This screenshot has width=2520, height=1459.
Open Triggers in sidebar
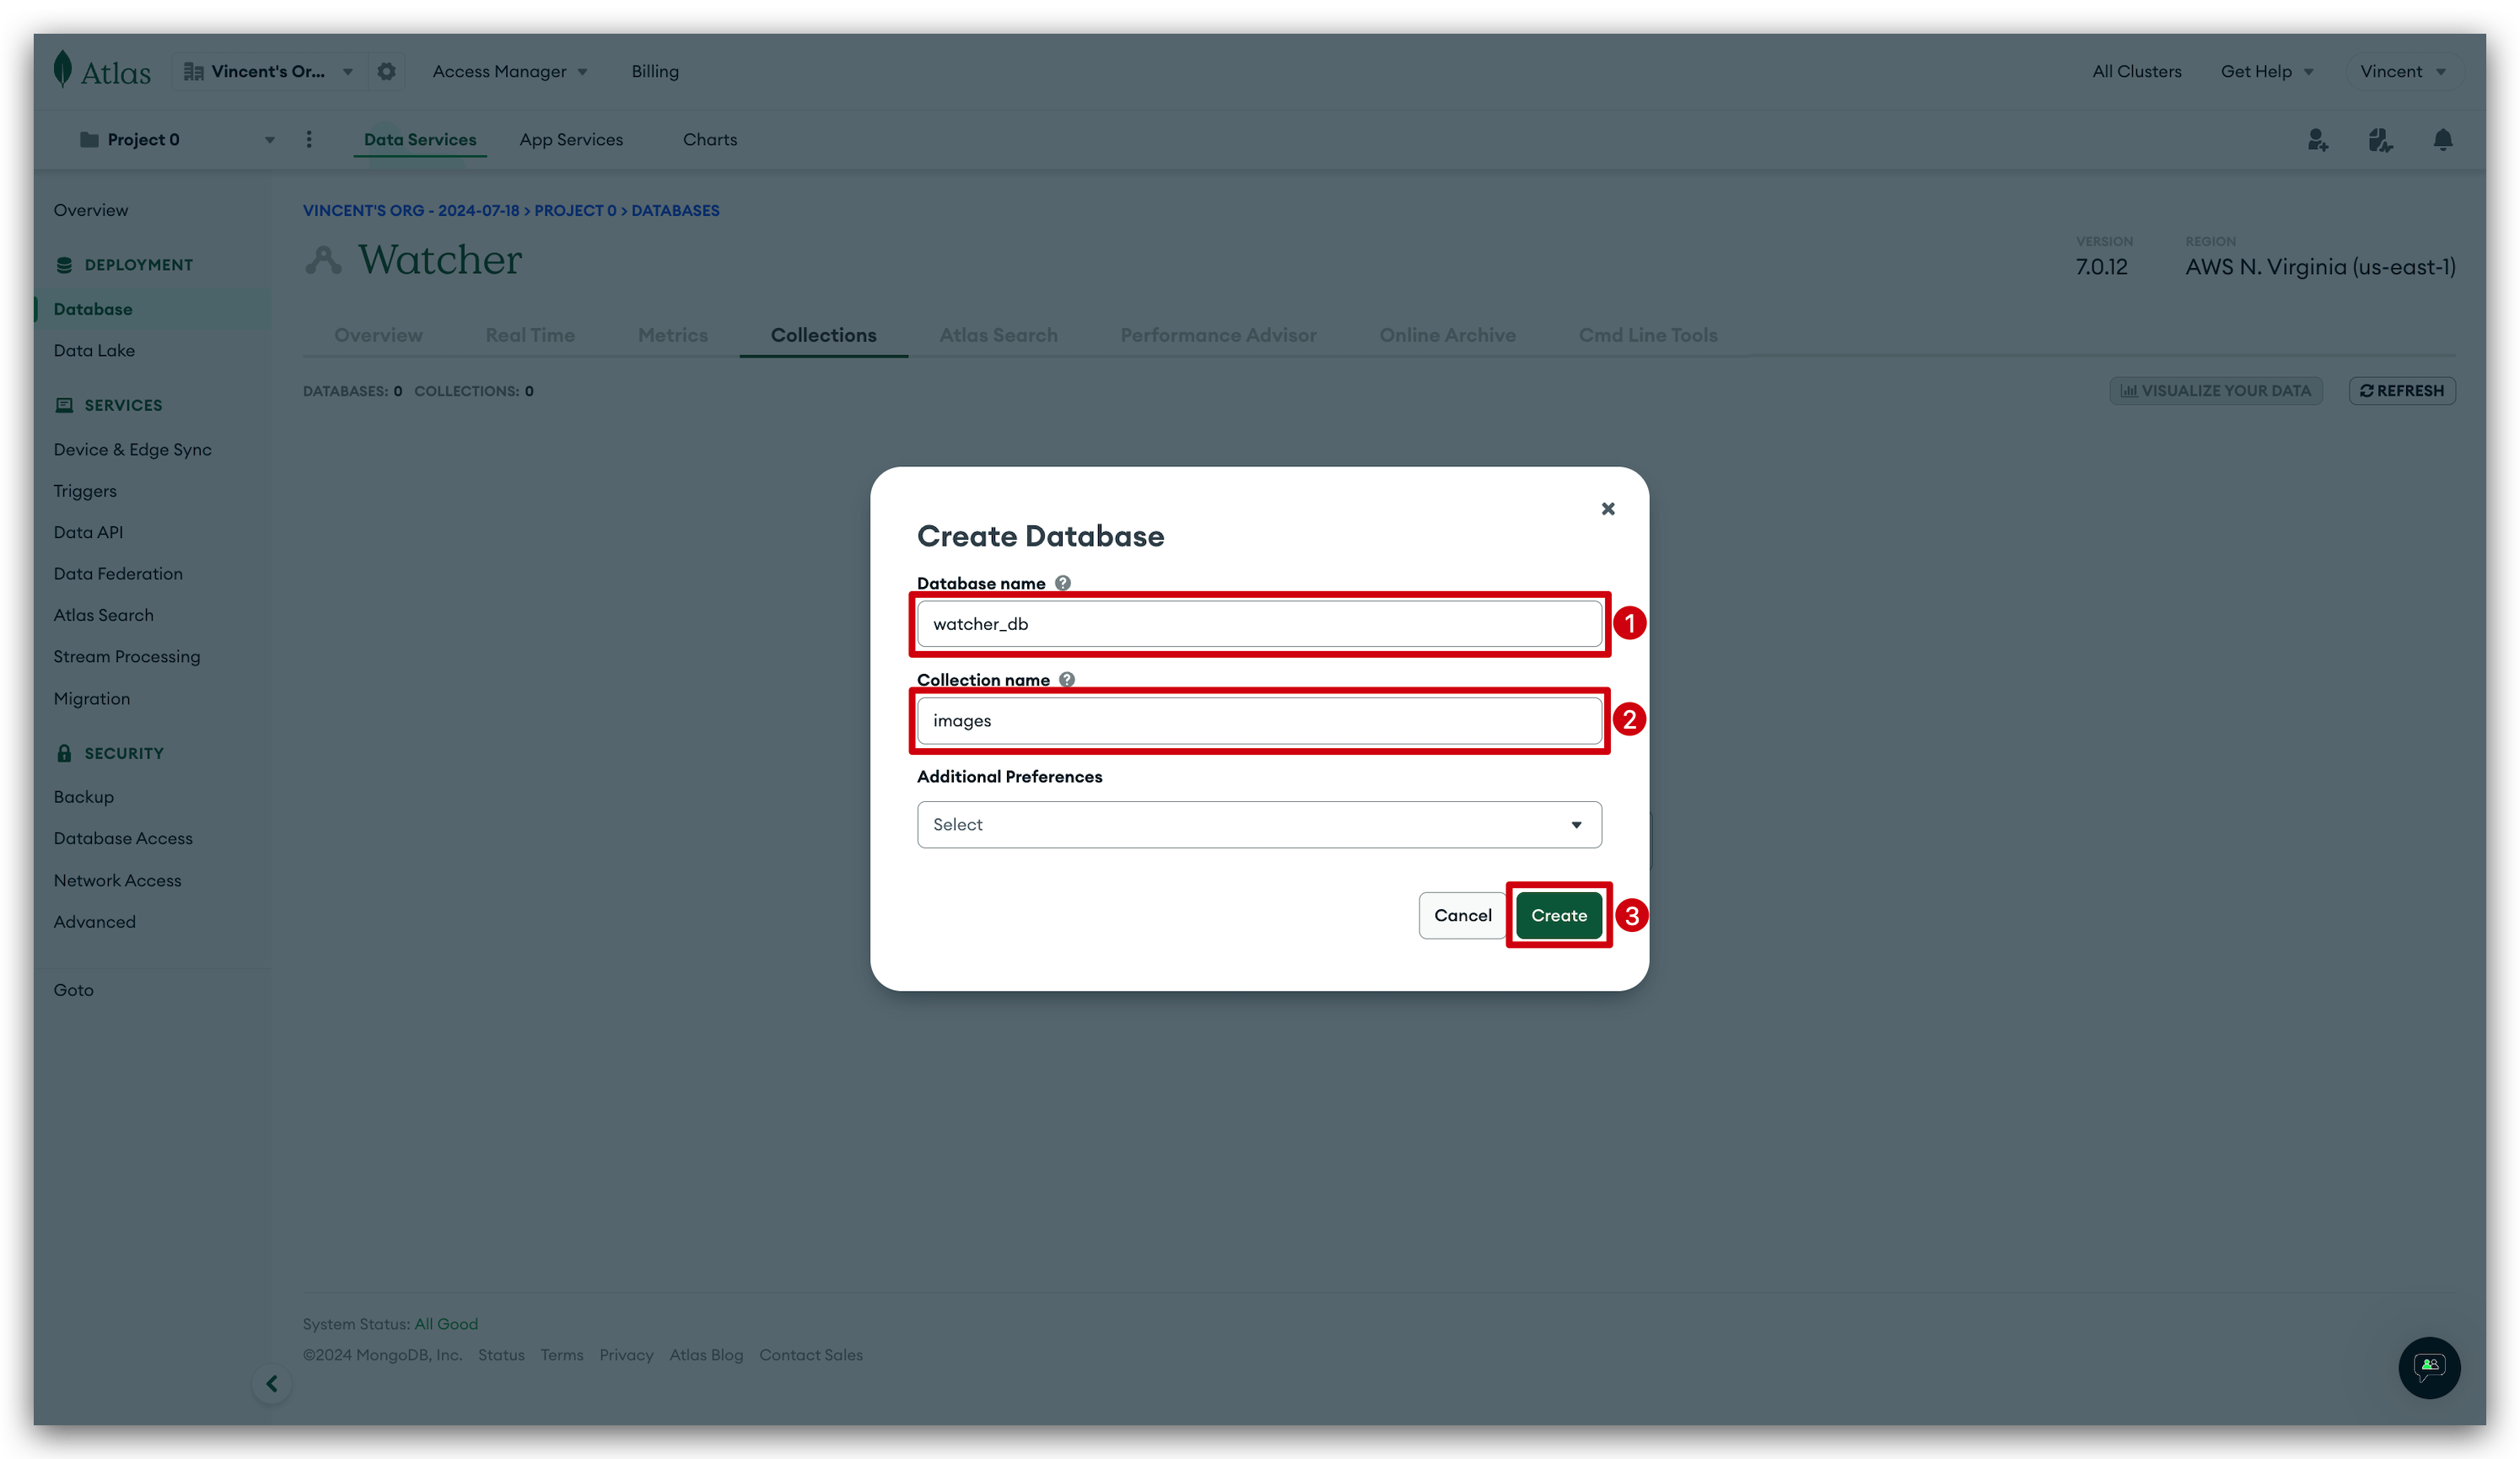85,491
